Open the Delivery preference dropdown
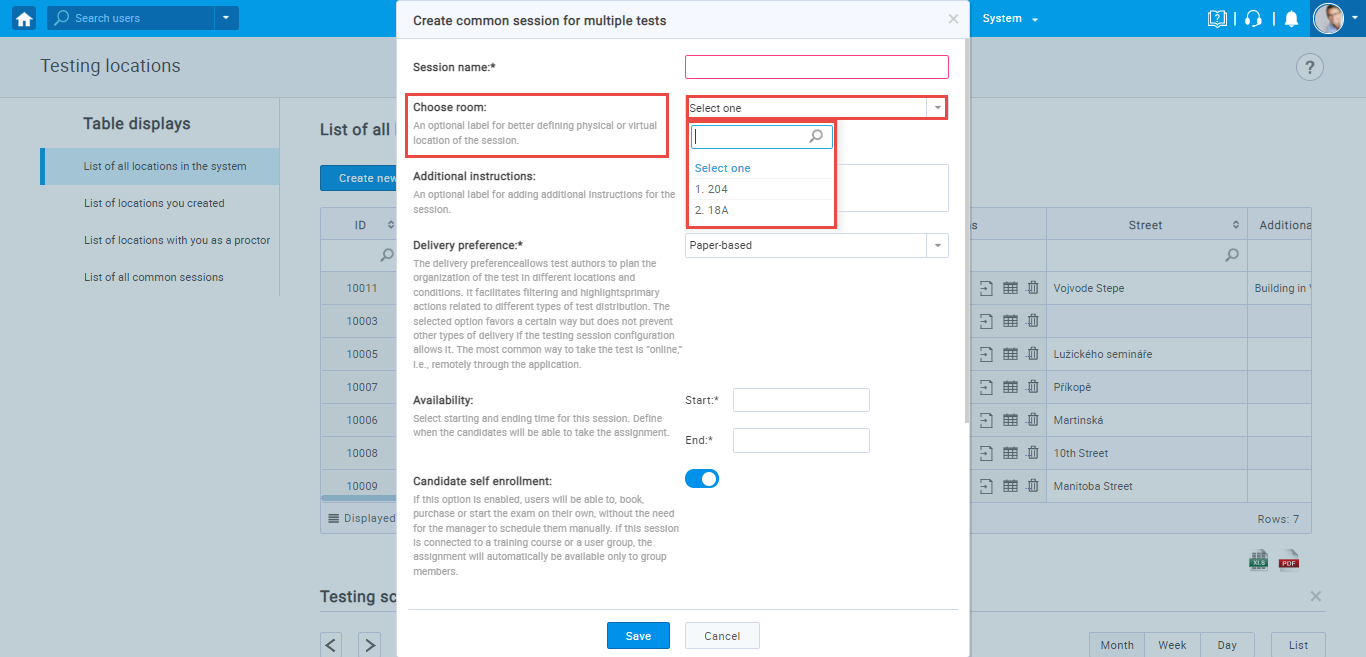 816,245
